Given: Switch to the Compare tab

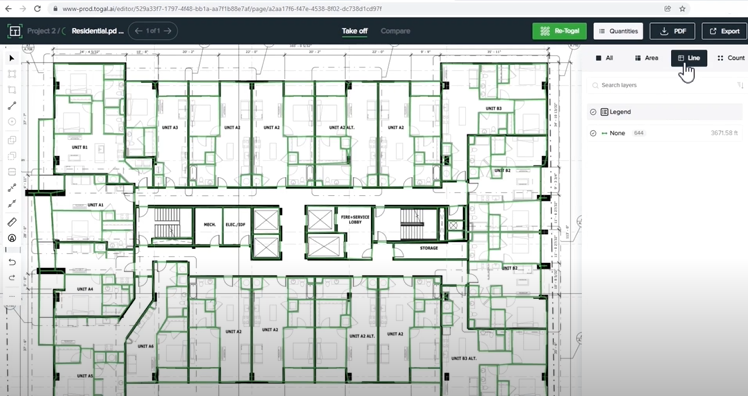Looking at the screenshot, I should coord(395,31).
